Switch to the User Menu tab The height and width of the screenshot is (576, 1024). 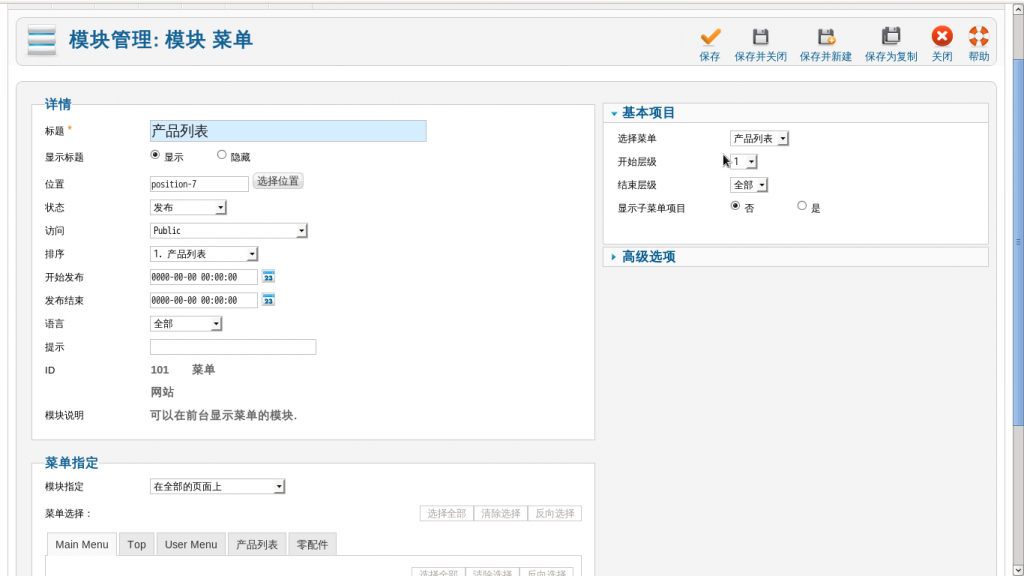pyautogui.click(x=190, y=544)
